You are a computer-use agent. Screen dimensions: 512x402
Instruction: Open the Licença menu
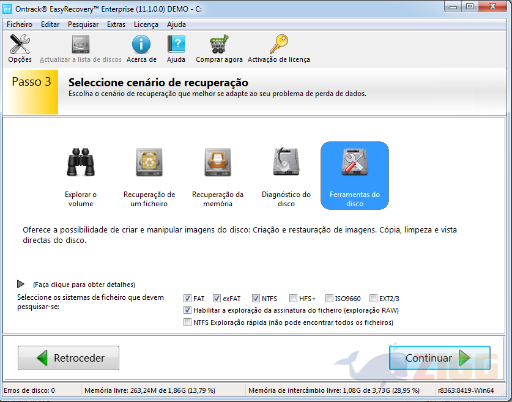[x=146, y=24]
